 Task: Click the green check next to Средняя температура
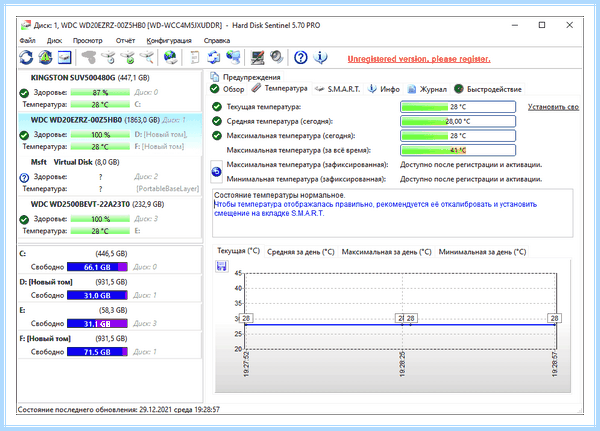(217, 121)
